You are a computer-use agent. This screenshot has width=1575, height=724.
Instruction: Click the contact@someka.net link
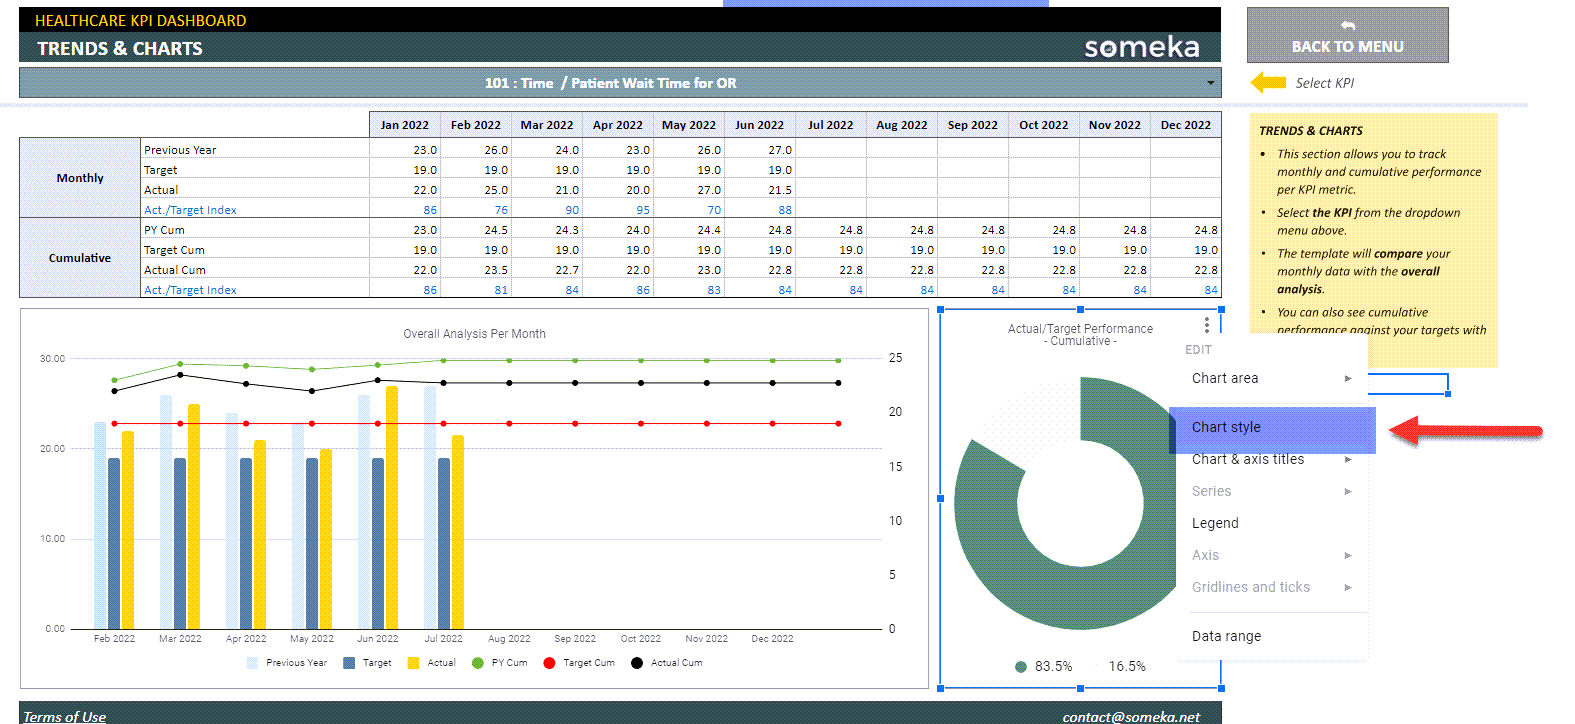(1131, 716)
